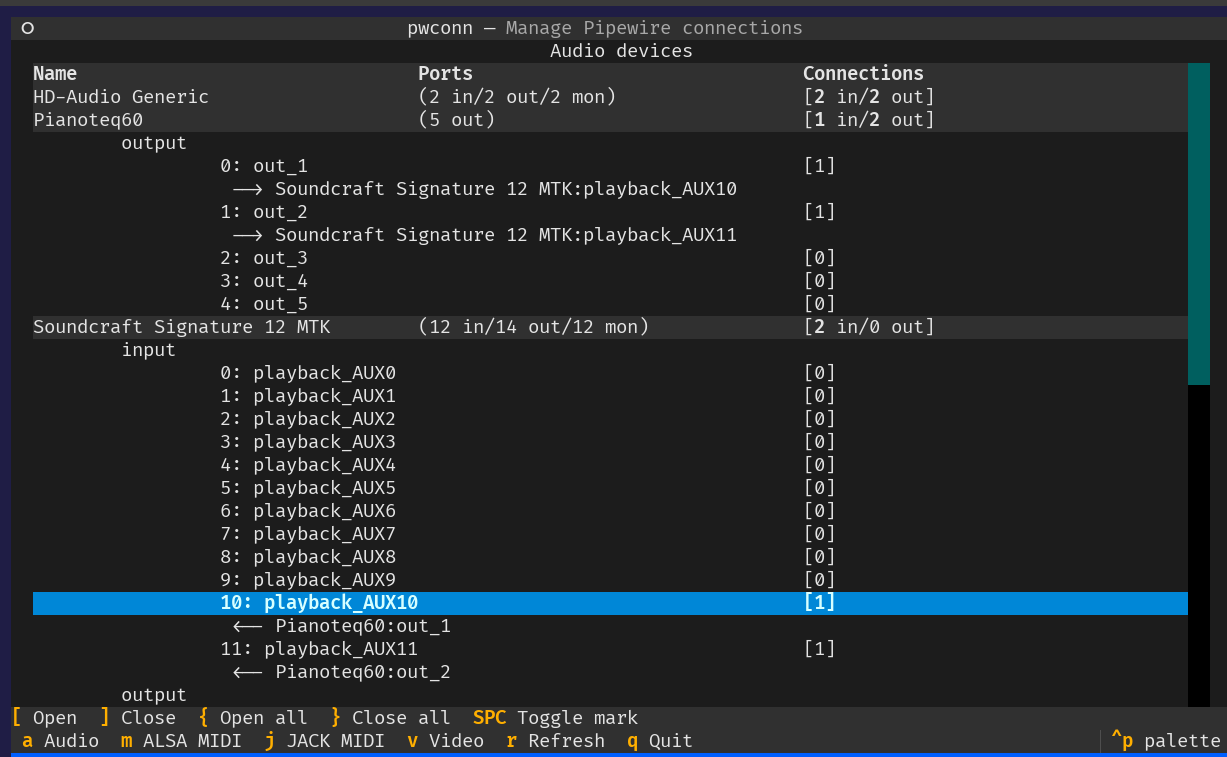Image resolution: width=1227 pixels, height=757 pixels.
Task: Click the '[2 in/0 out]' connections cell
Action: pos(869,327)
